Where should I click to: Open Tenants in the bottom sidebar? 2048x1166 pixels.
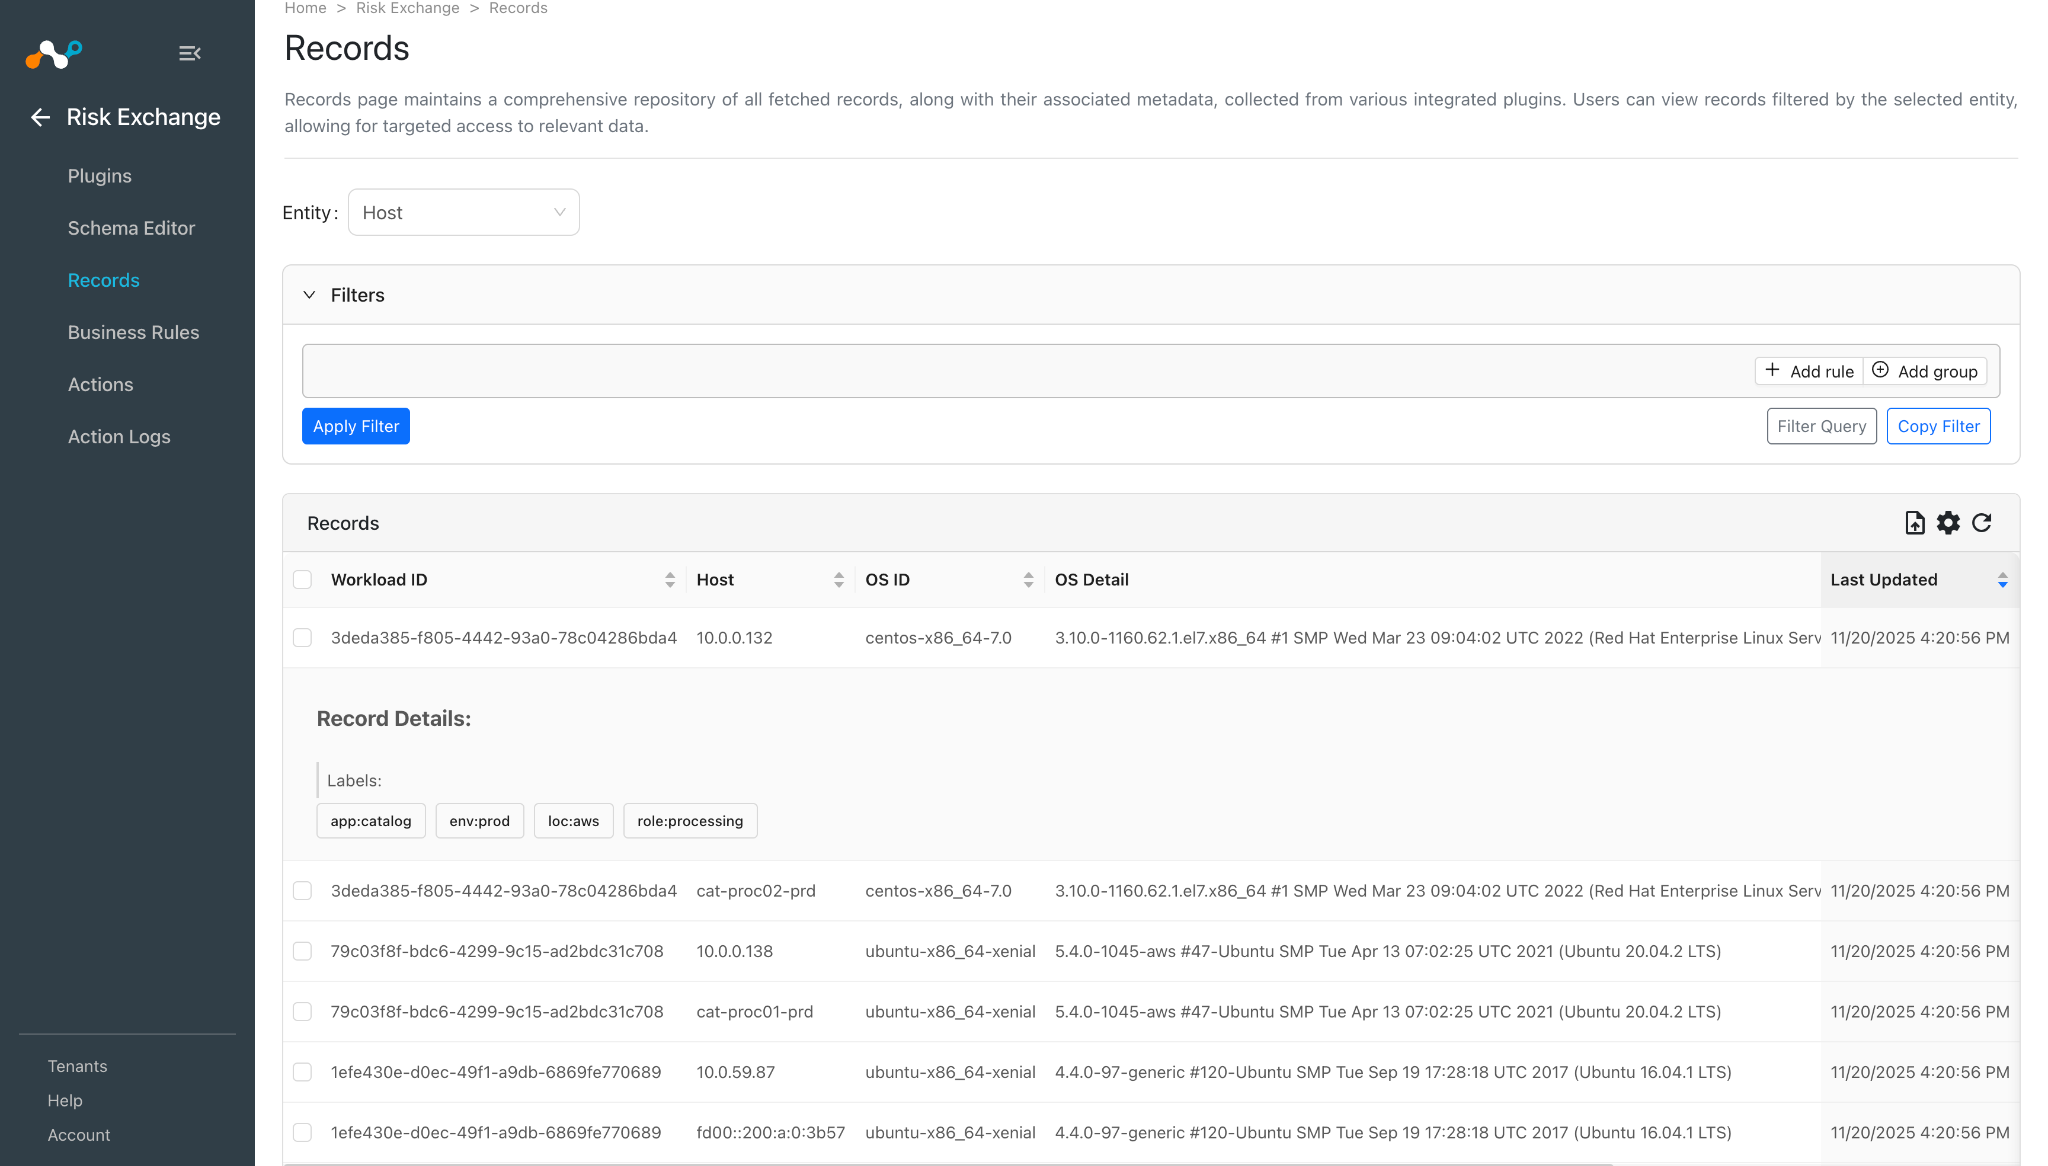pos(77,1066)
